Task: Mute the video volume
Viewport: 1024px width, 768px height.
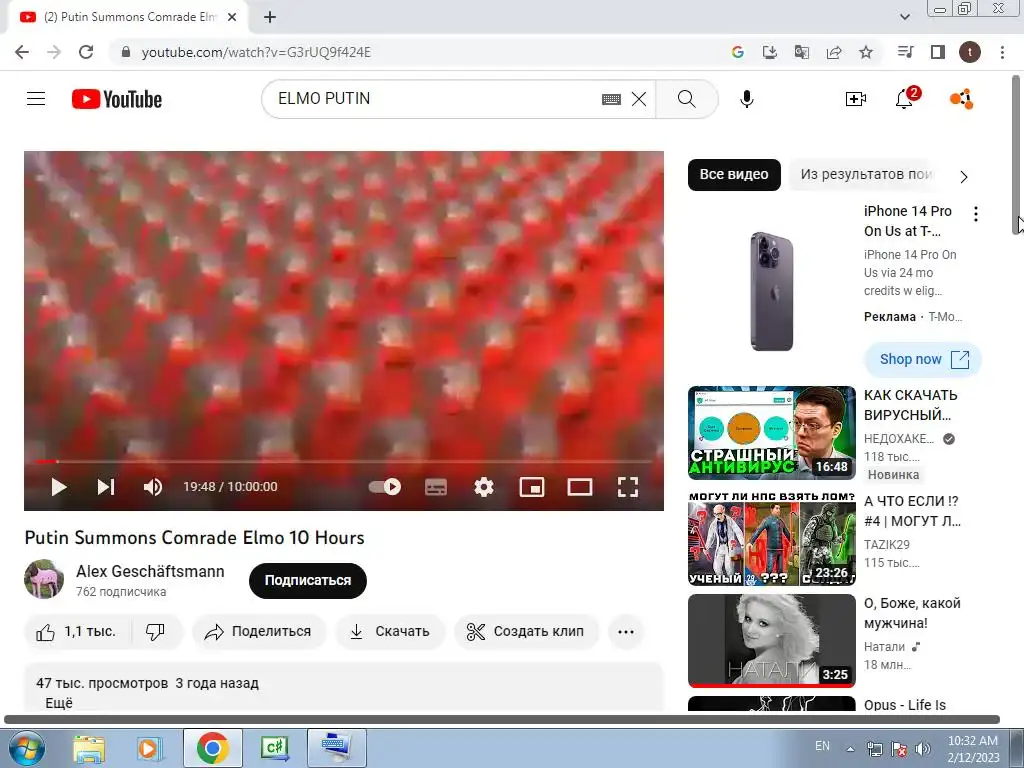Action: point(153,487)
